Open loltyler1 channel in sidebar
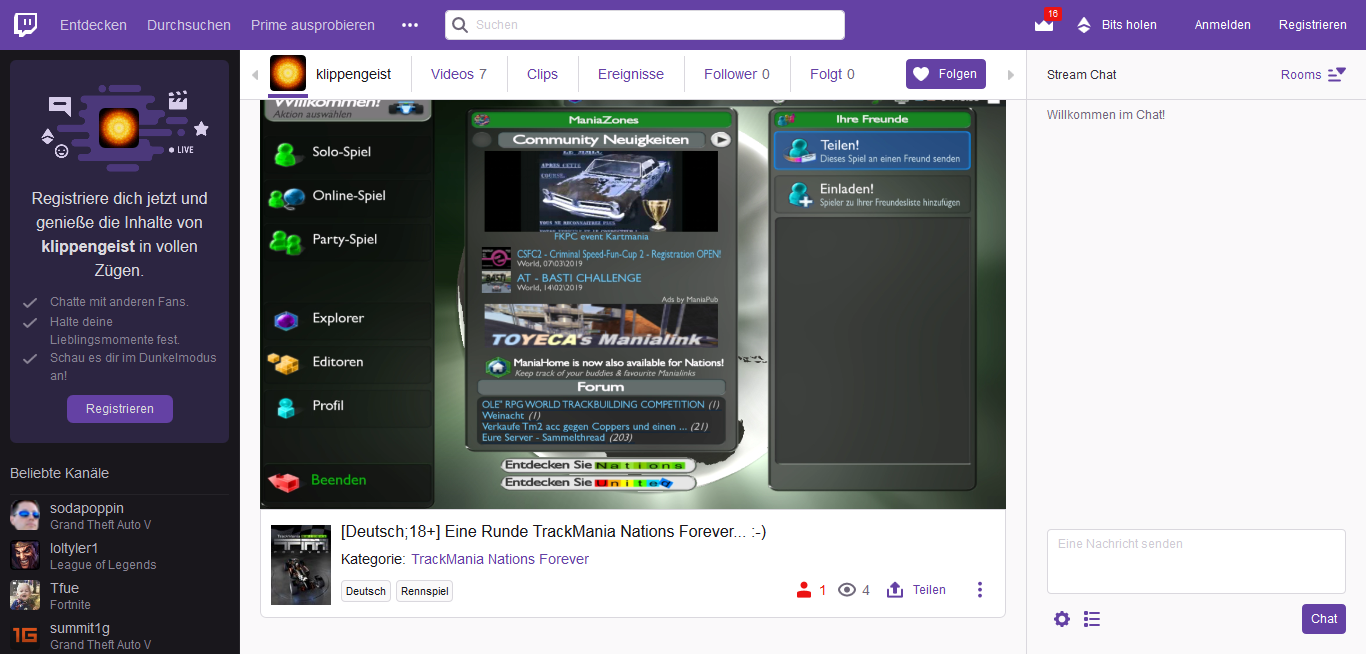Viewport: 1366px width, 654px height. (x=120, y=556)
